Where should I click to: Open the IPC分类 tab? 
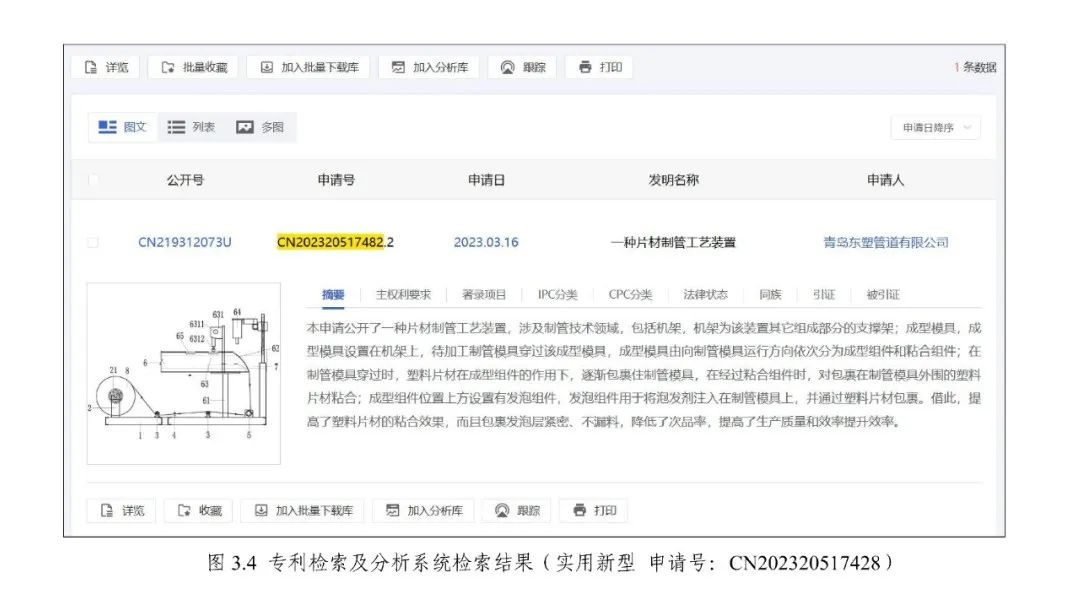click(x=557, y=295)
